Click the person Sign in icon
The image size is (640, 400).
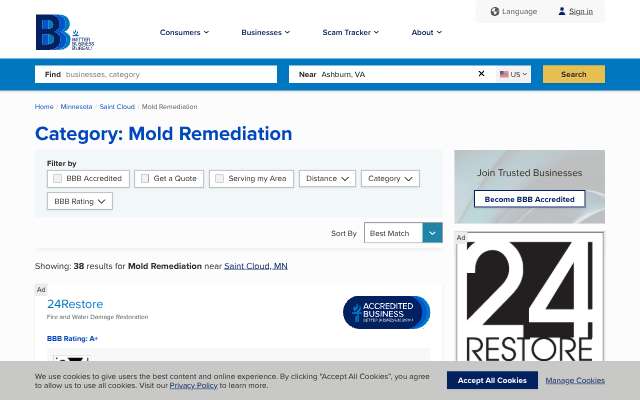(x=562, y=11)
